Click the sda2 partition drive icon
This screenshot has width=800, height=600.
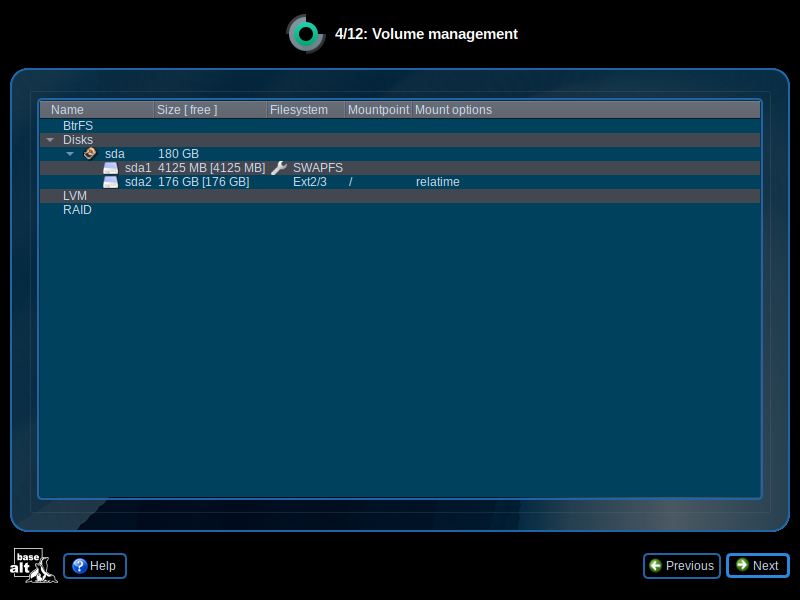(111, 182)
